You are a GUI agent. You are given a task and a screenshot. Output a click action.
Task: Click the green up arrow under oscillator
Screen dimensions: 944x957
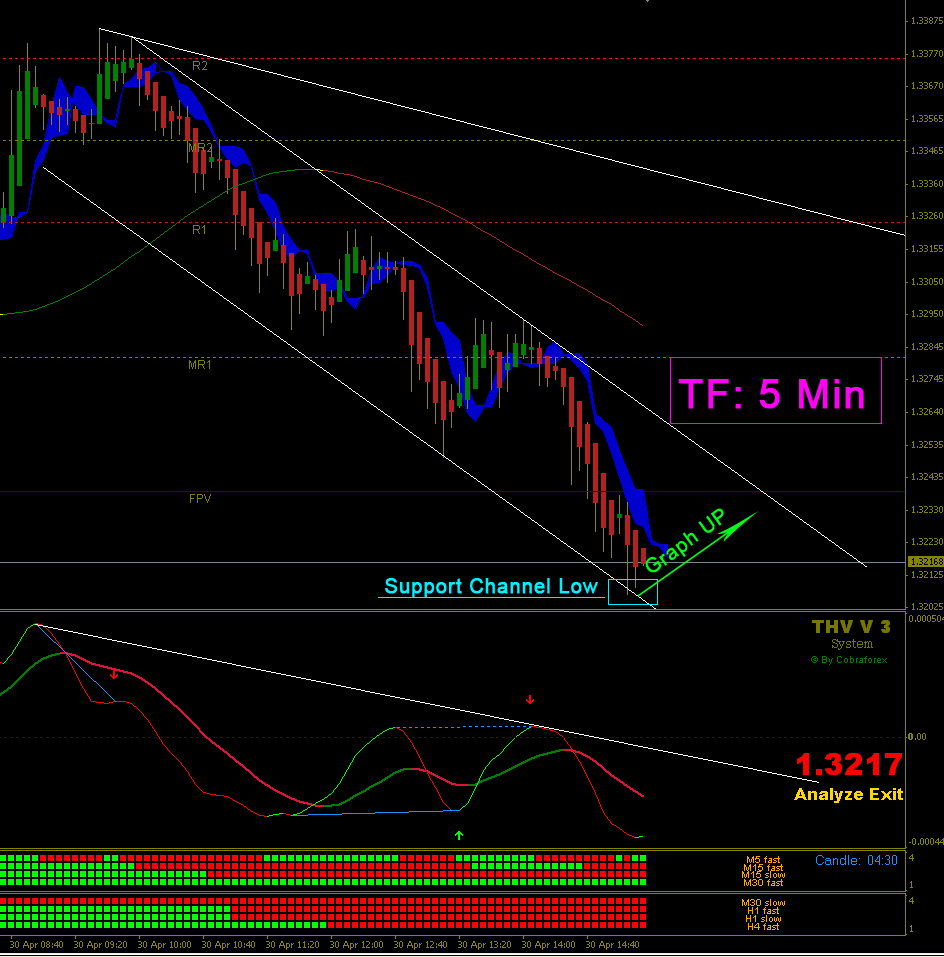(x=459, y=835)
